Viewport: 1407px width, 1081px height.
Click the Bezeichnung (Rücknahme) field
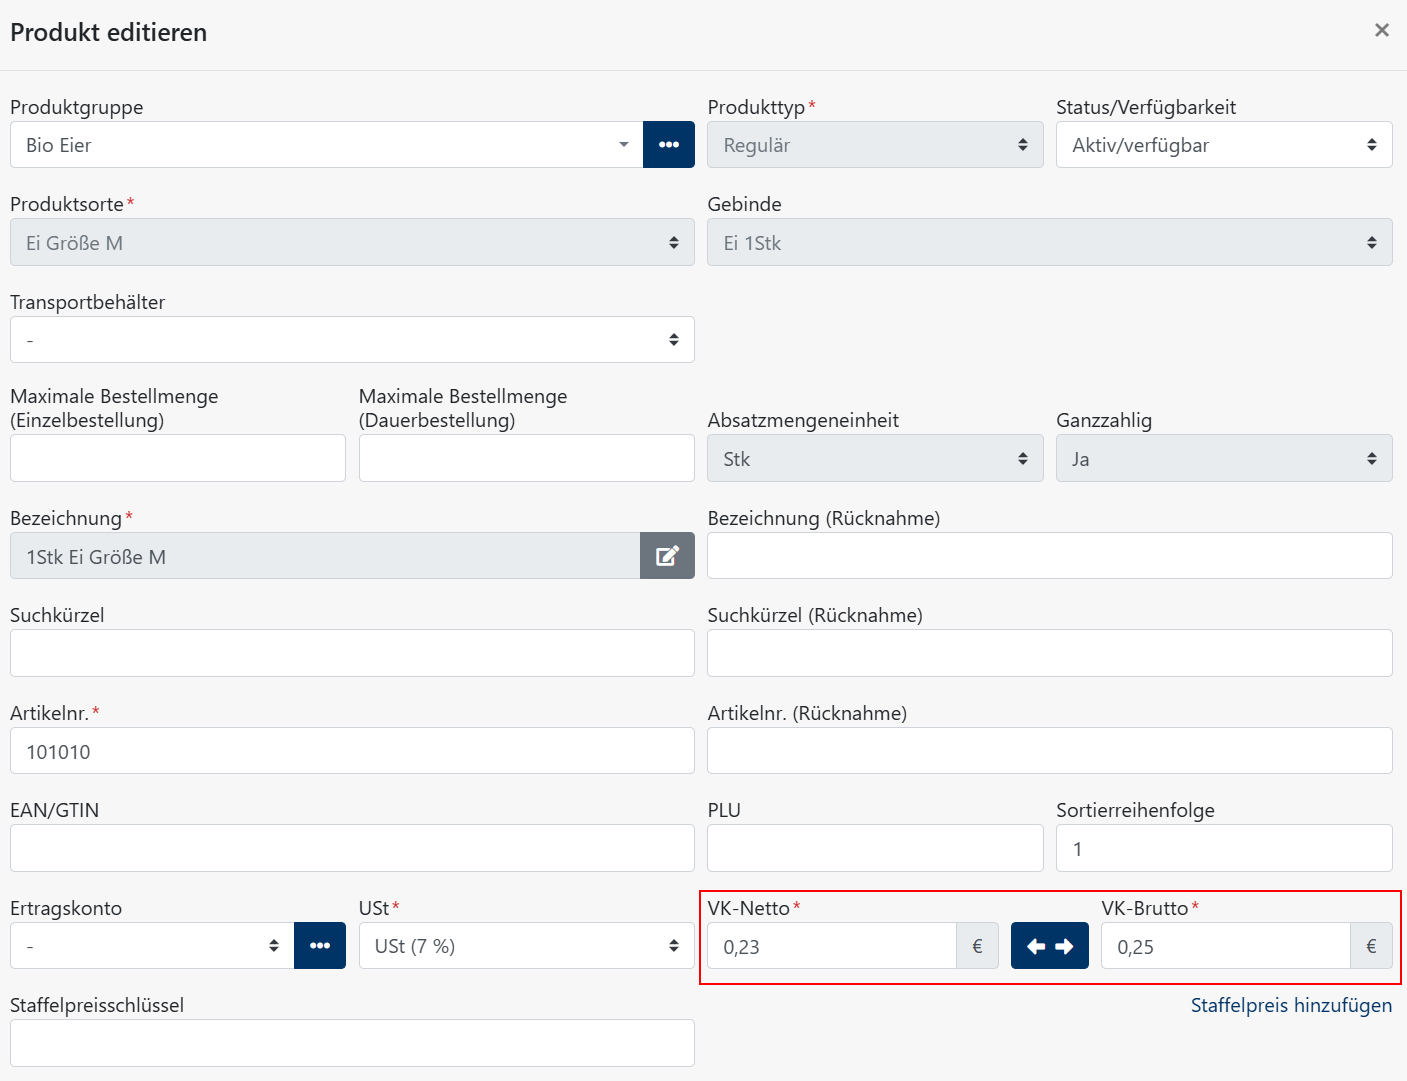point(1049,556)
